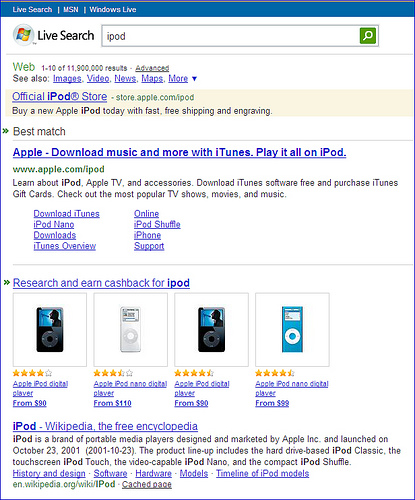Click the Live Search Windows logo

23,35
